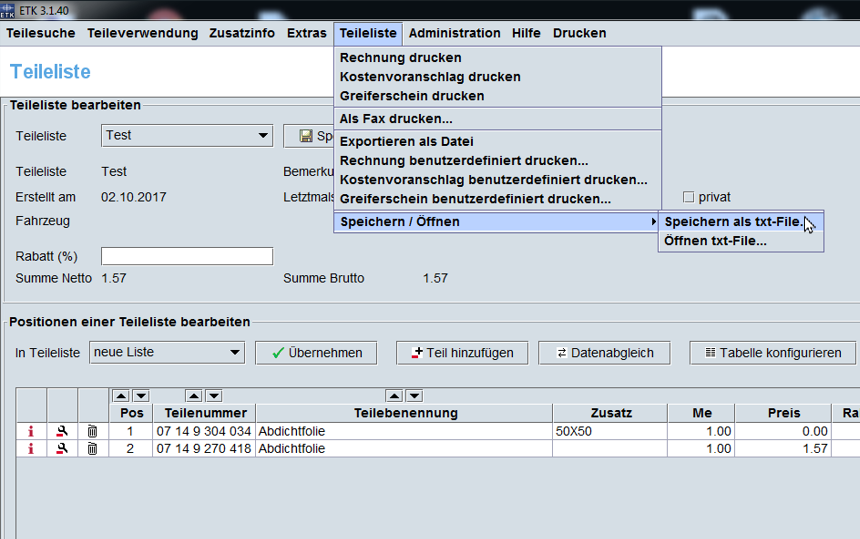Select Greiferschein benutzerdefiniert drucken...
This screenshot has height=539, width=860.
coord(497,199)
